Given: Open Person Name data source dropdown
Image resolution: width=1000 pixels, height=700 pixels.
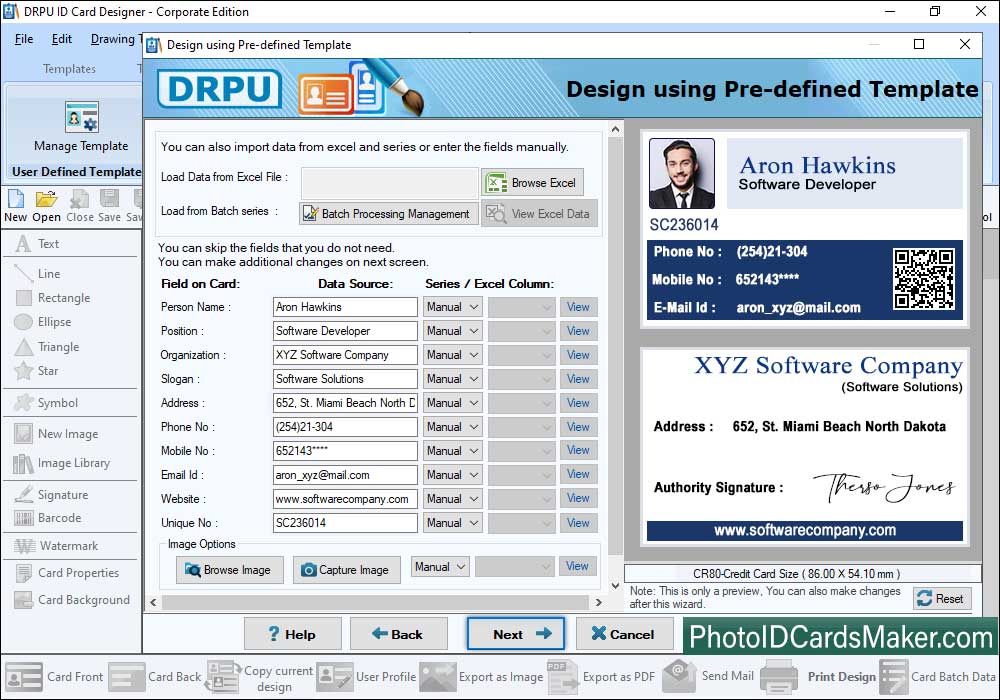Looking at the screenshot, I should [452, 307].
